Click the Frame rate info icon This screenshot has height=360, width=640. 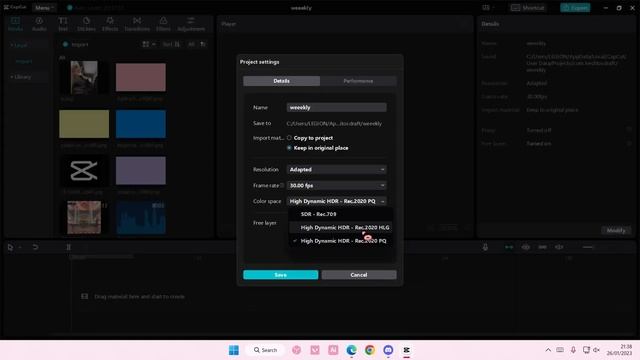tap(282, 185)
